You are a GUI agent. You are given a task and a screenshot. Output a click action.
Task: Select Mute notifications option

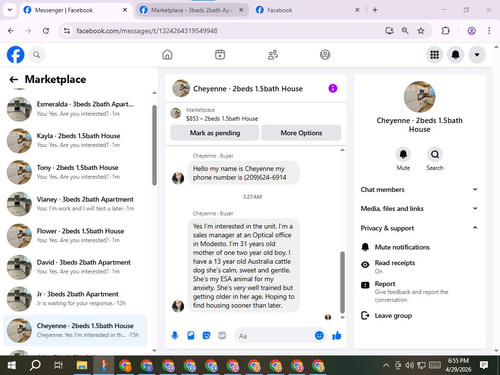[419, 247]
